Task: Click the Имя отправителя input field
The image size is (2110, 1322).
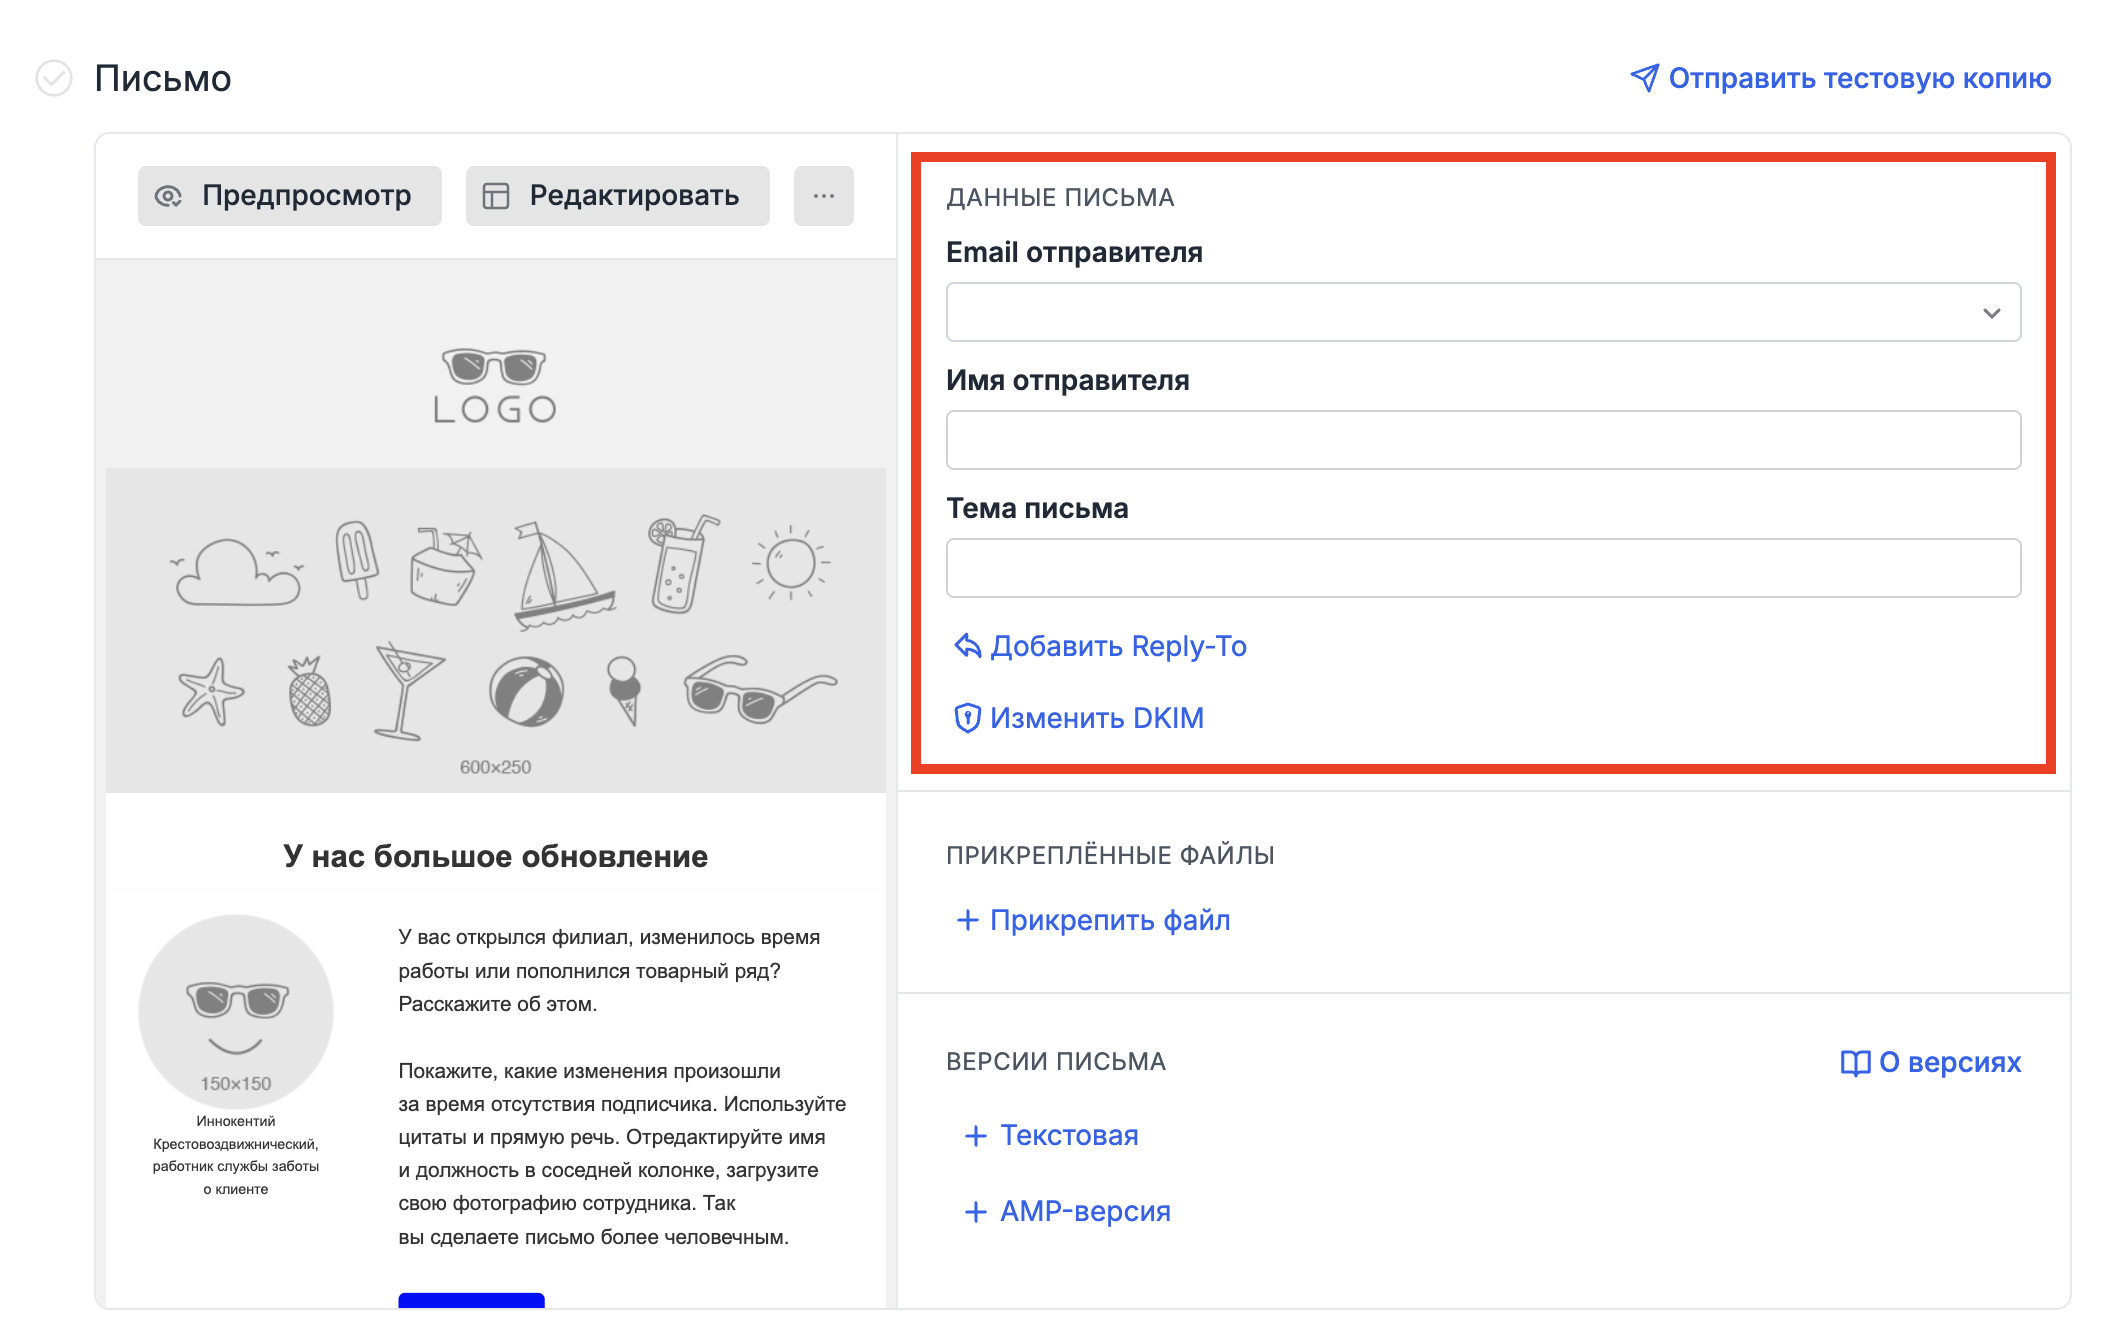Action: (1483, 440)
